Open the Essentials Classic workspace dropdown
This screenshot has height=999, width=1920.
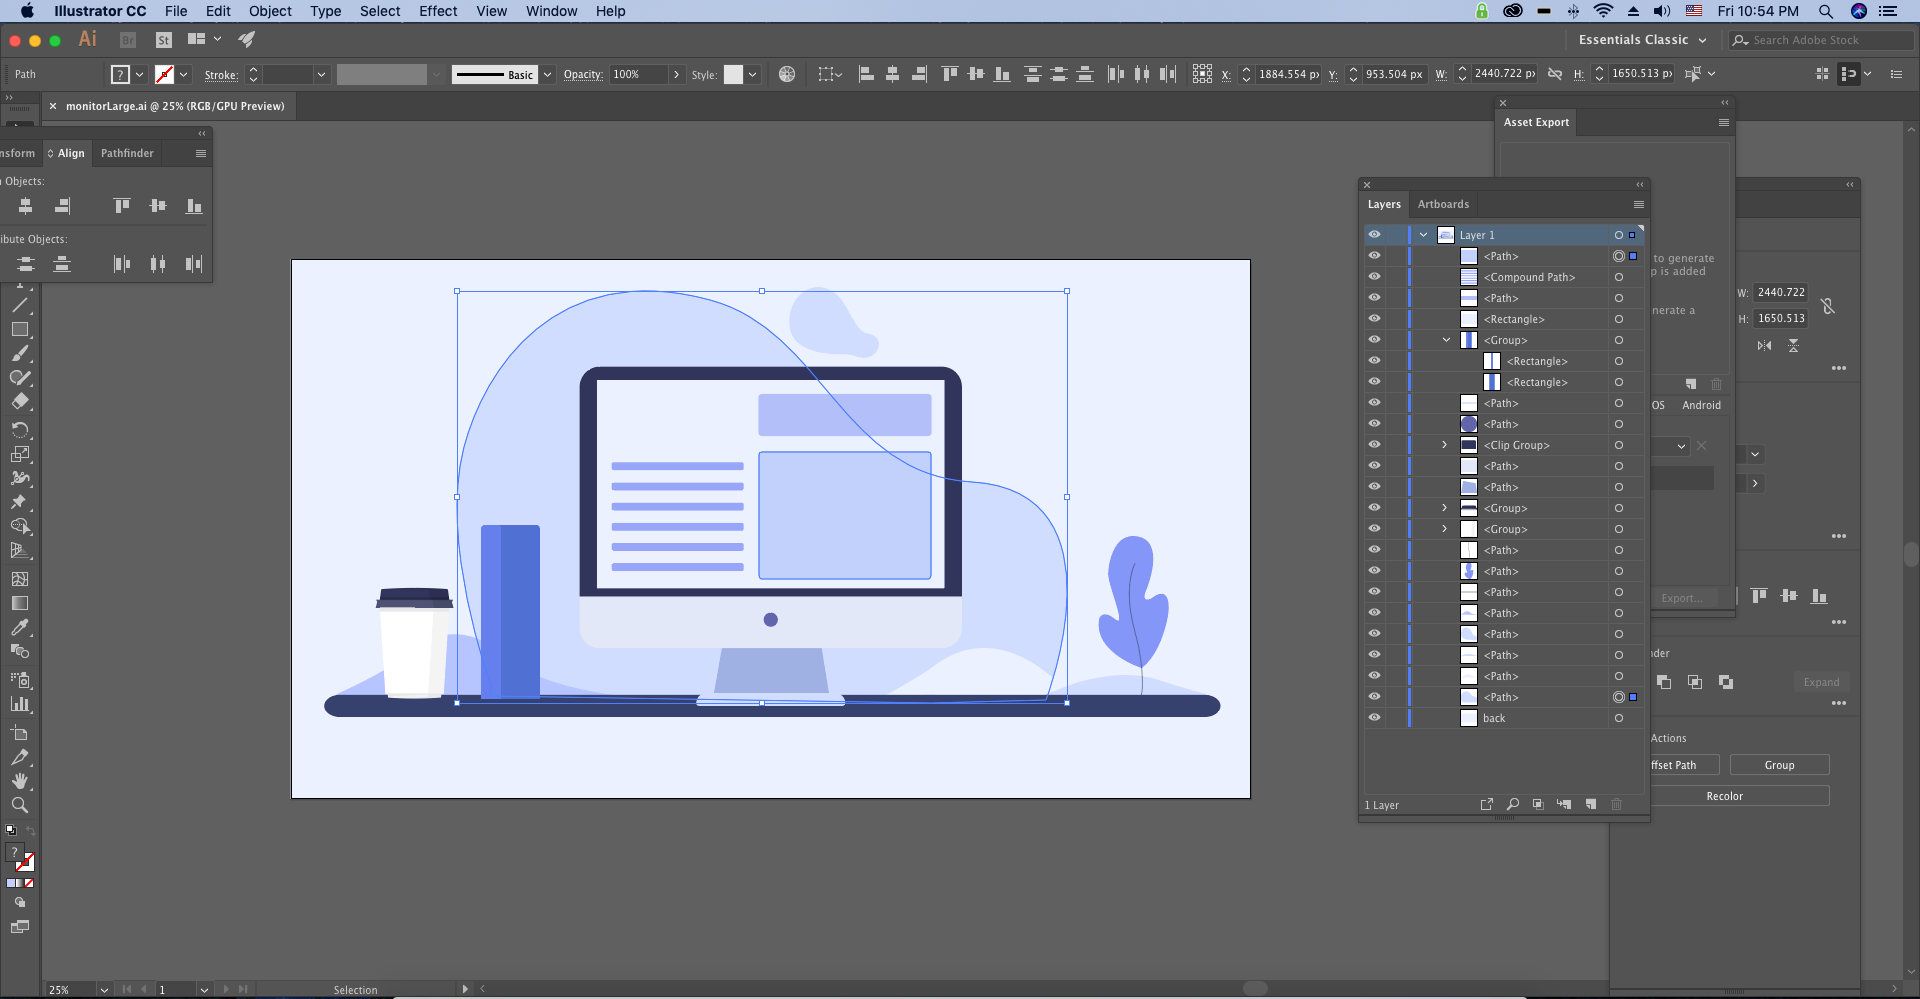[x=1642, y=40]
